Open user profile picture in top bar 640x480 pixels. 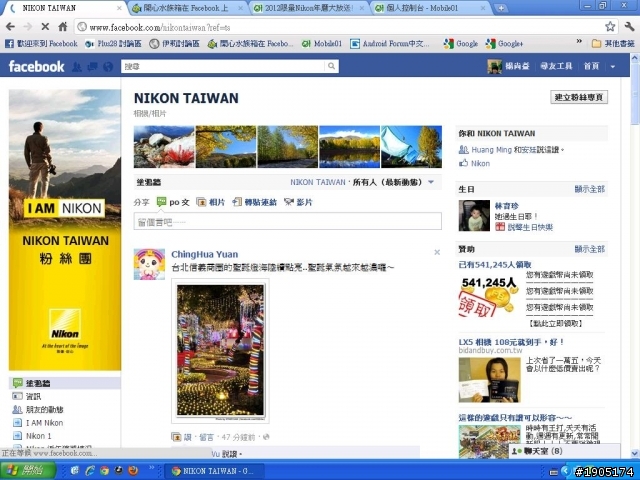(494, 66)
